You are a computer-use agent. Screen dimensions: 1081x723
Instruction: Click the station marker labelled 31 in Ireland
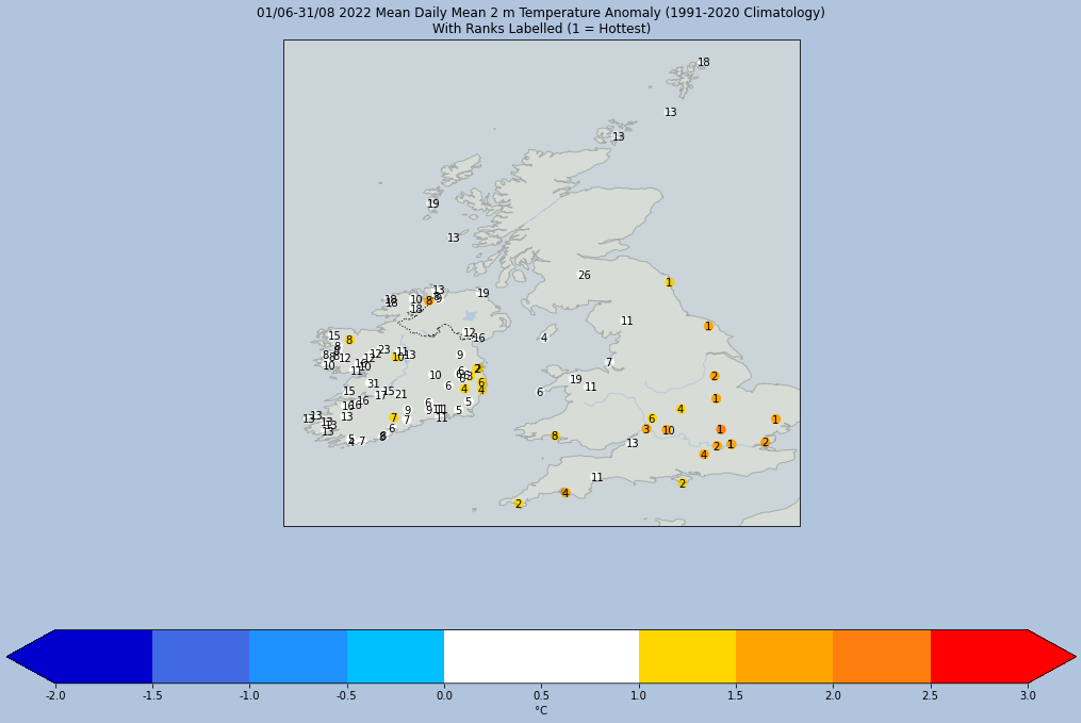(373, 384)
